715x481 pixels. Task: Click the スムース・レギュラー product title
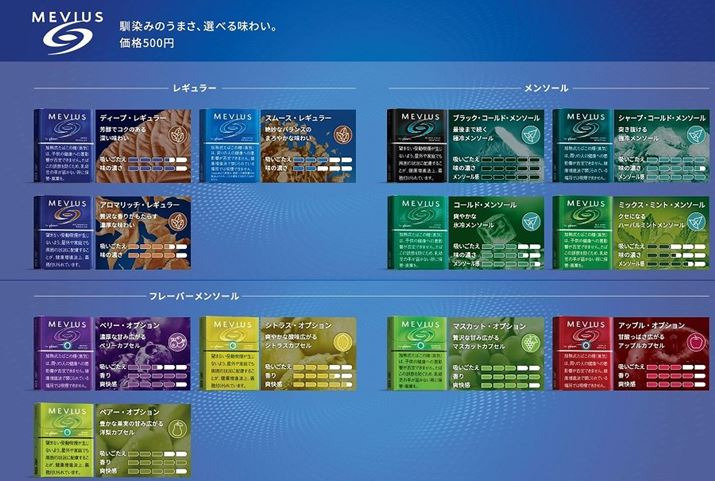coord(298,118)
